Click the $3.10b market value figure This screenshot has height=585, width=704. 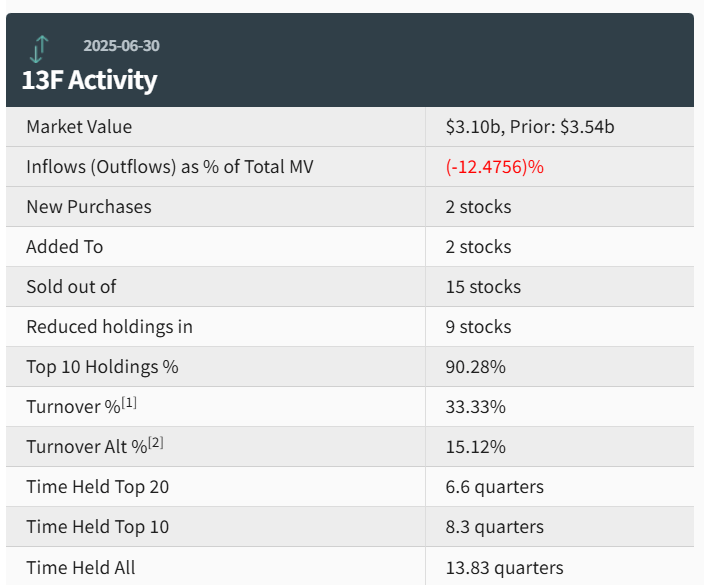tap(474, 127)
